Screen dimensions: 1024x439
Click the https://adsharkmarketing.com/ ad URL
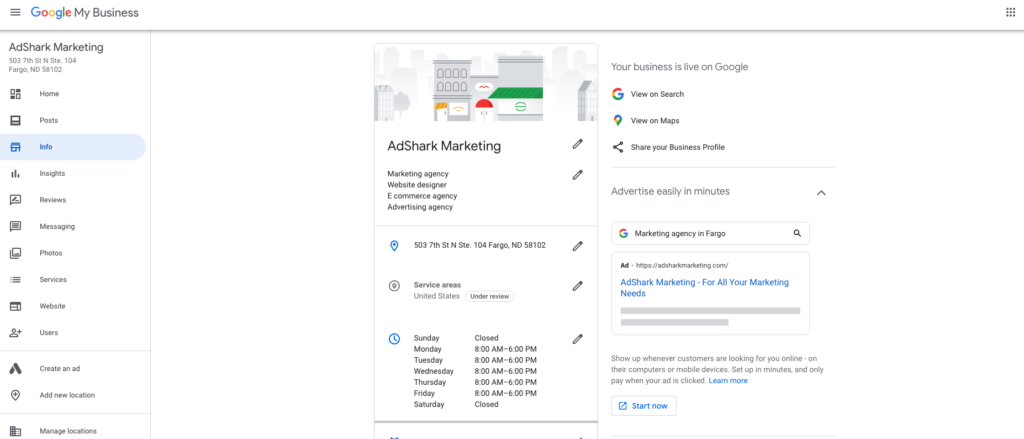pyautogui.click(x=682, y=266)
